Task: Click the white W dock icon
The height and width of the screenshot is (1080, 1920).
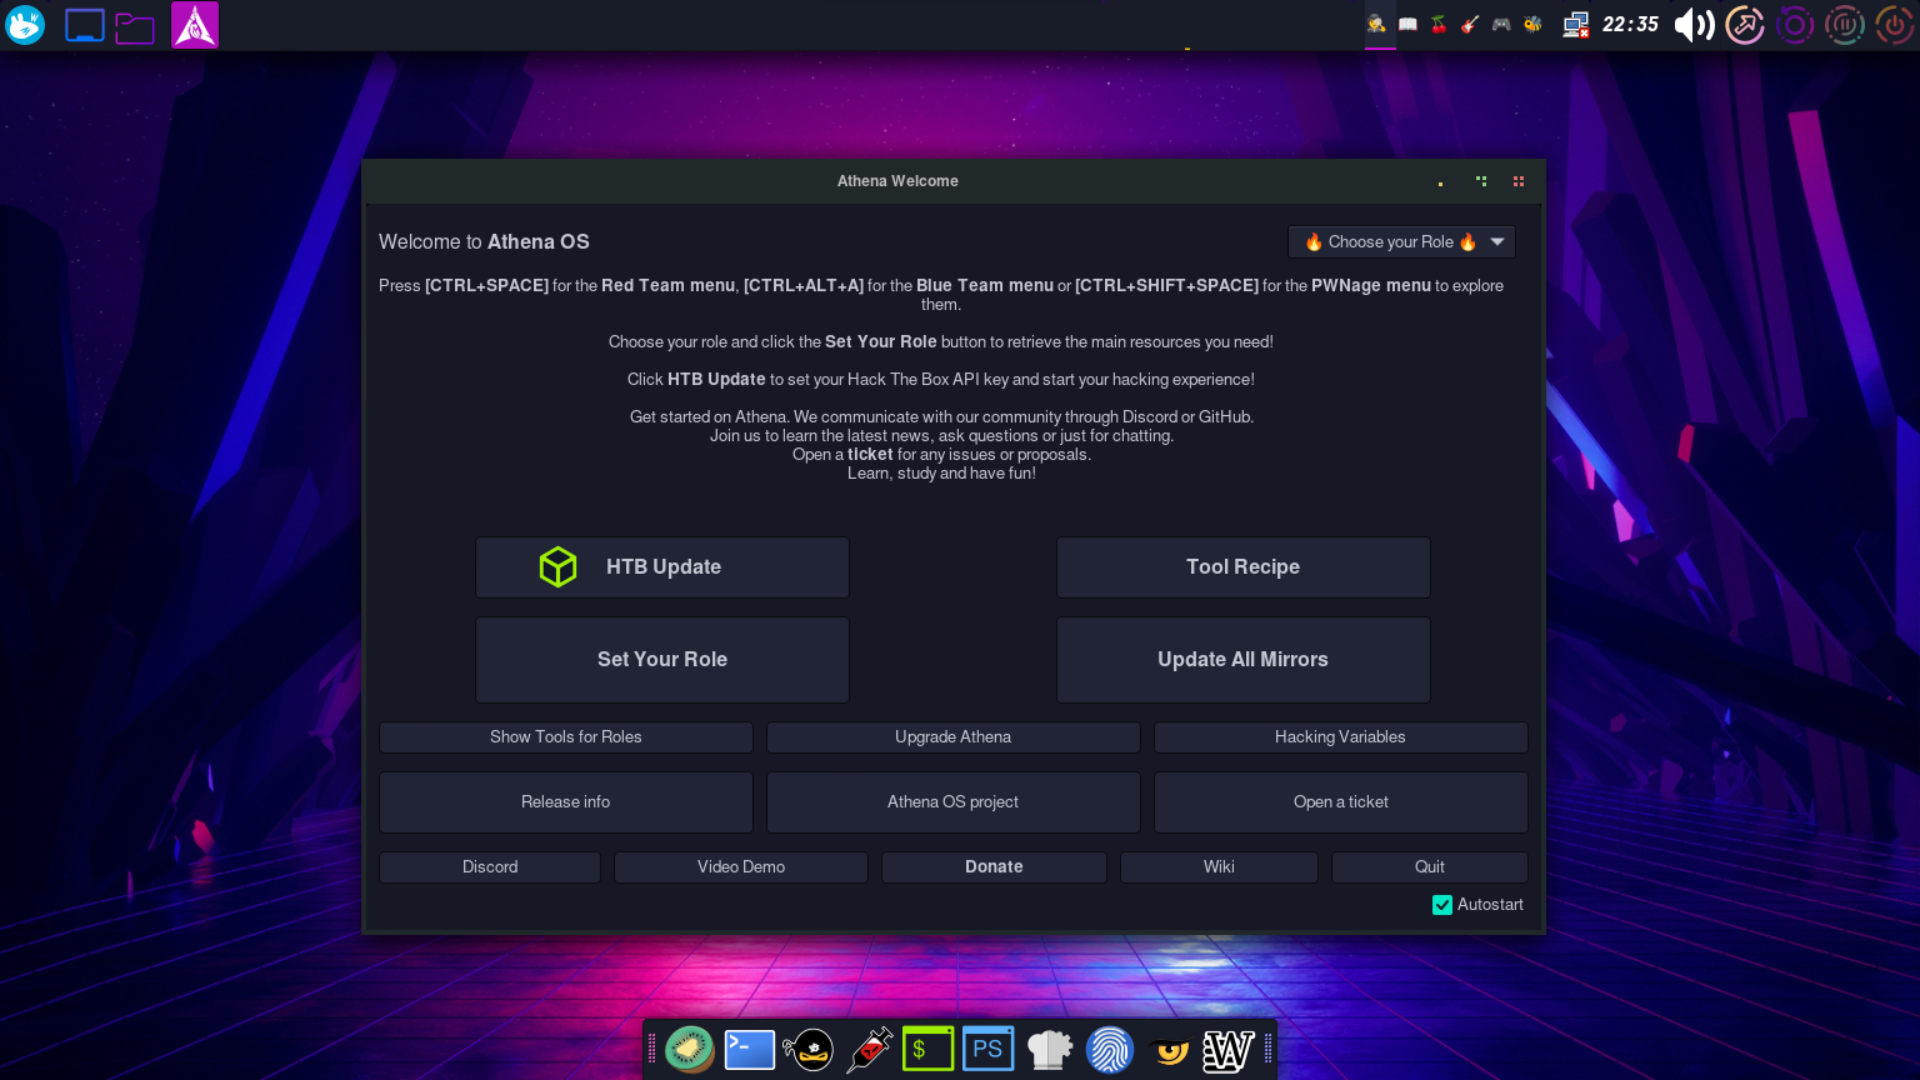Action: 1229,1049
